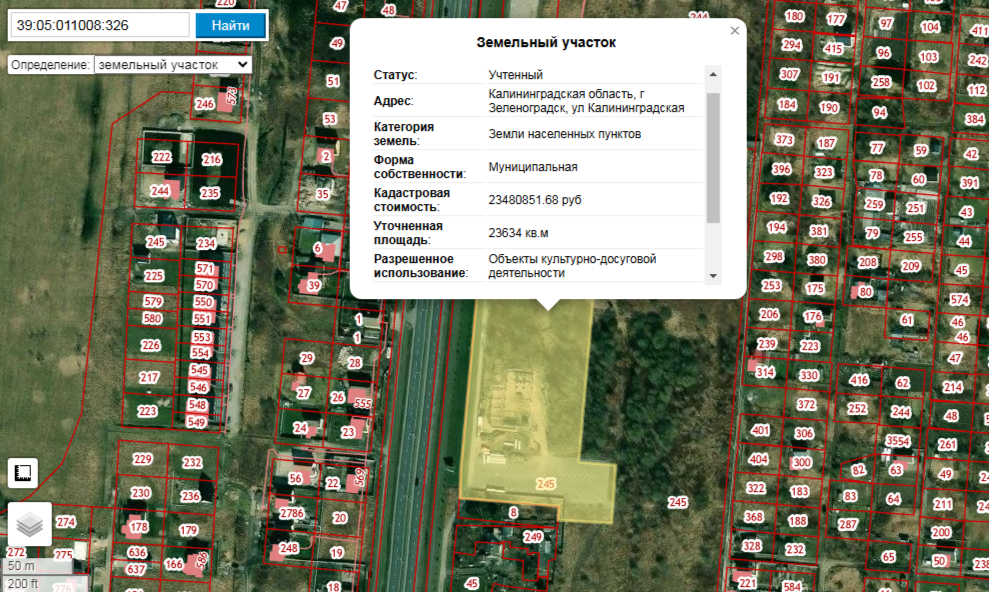Click parcel 372 on the map
Viewport: 989px width, 592px height.
click(806, 404)
